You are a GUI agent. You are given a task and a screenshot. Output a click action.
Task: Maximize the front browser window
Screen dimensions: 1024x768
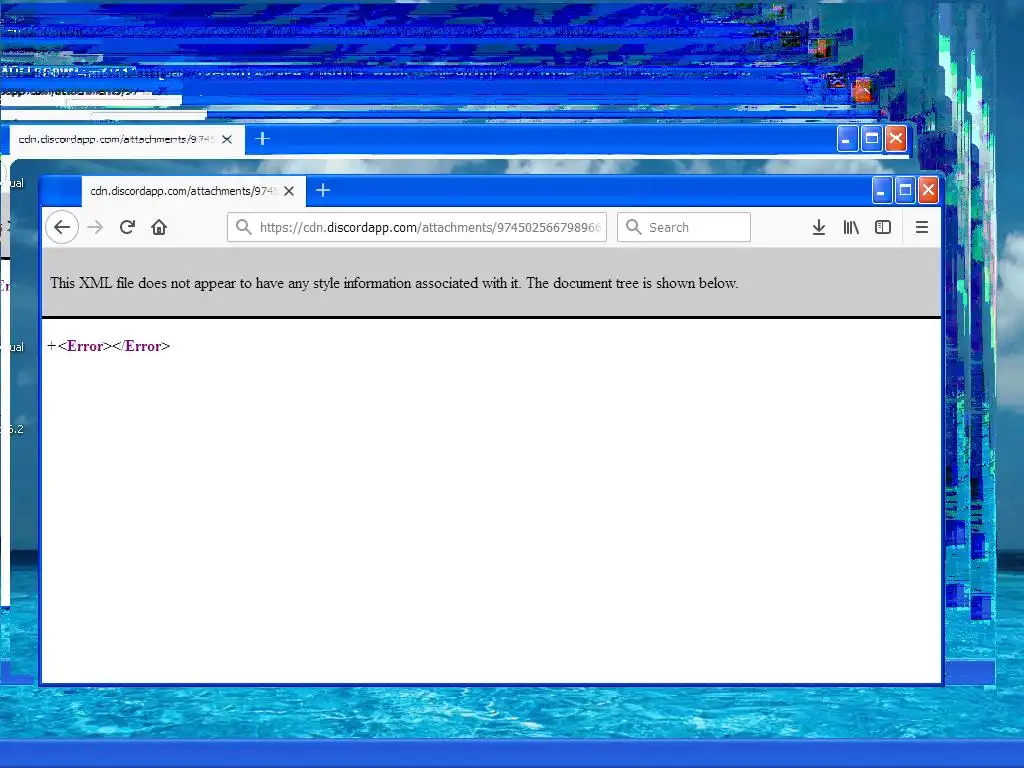pyautogui.click(x=905, y=191)
